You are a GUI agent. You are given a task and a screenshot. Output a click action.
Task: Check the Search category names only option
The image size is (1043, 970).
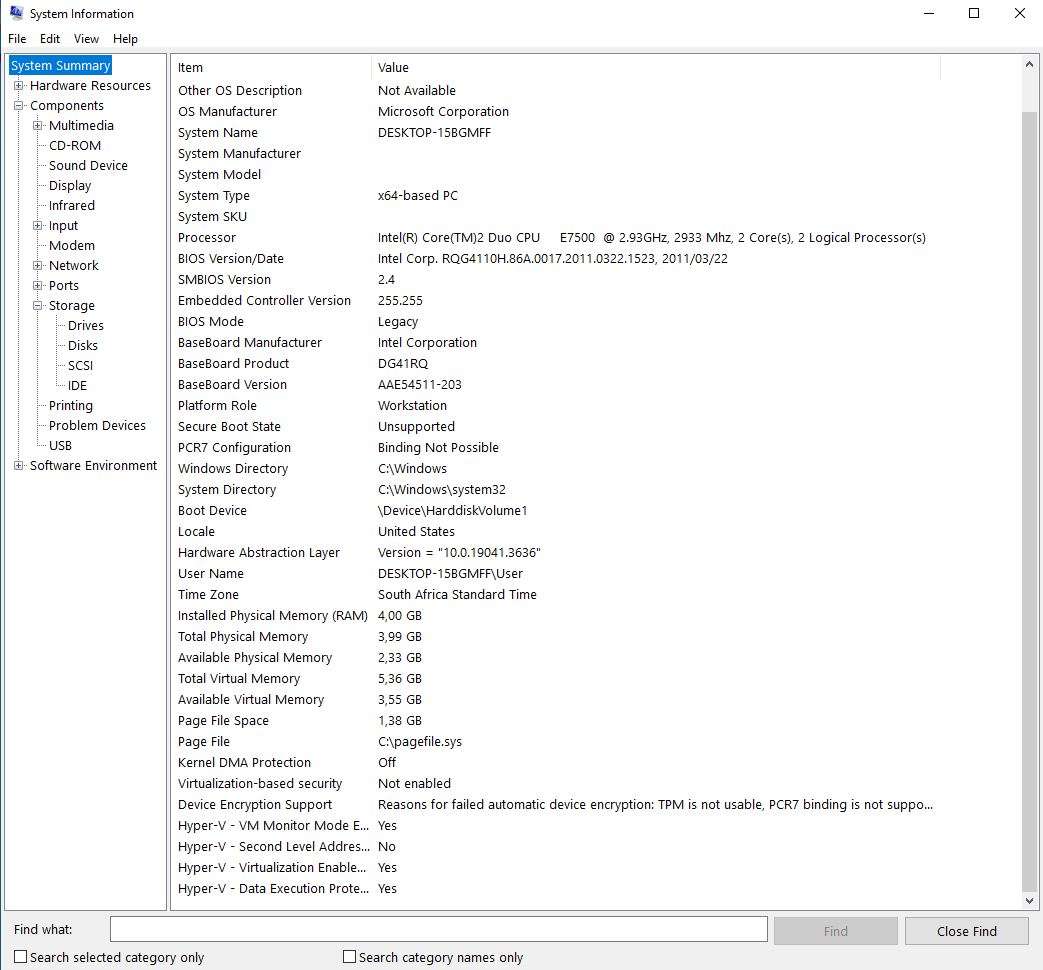click(x=349, y=957)
